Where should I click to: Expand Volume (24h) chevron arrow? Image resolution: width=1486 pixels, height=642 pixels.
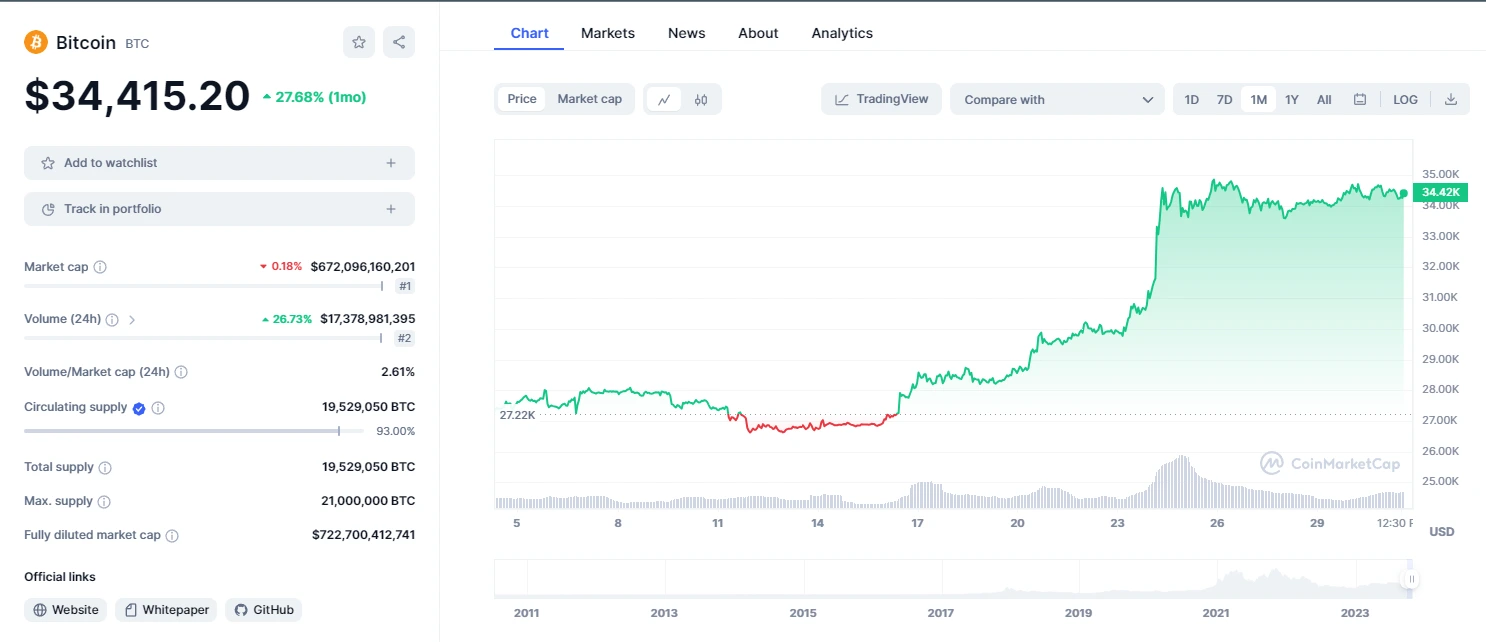(x=132, y=320)
